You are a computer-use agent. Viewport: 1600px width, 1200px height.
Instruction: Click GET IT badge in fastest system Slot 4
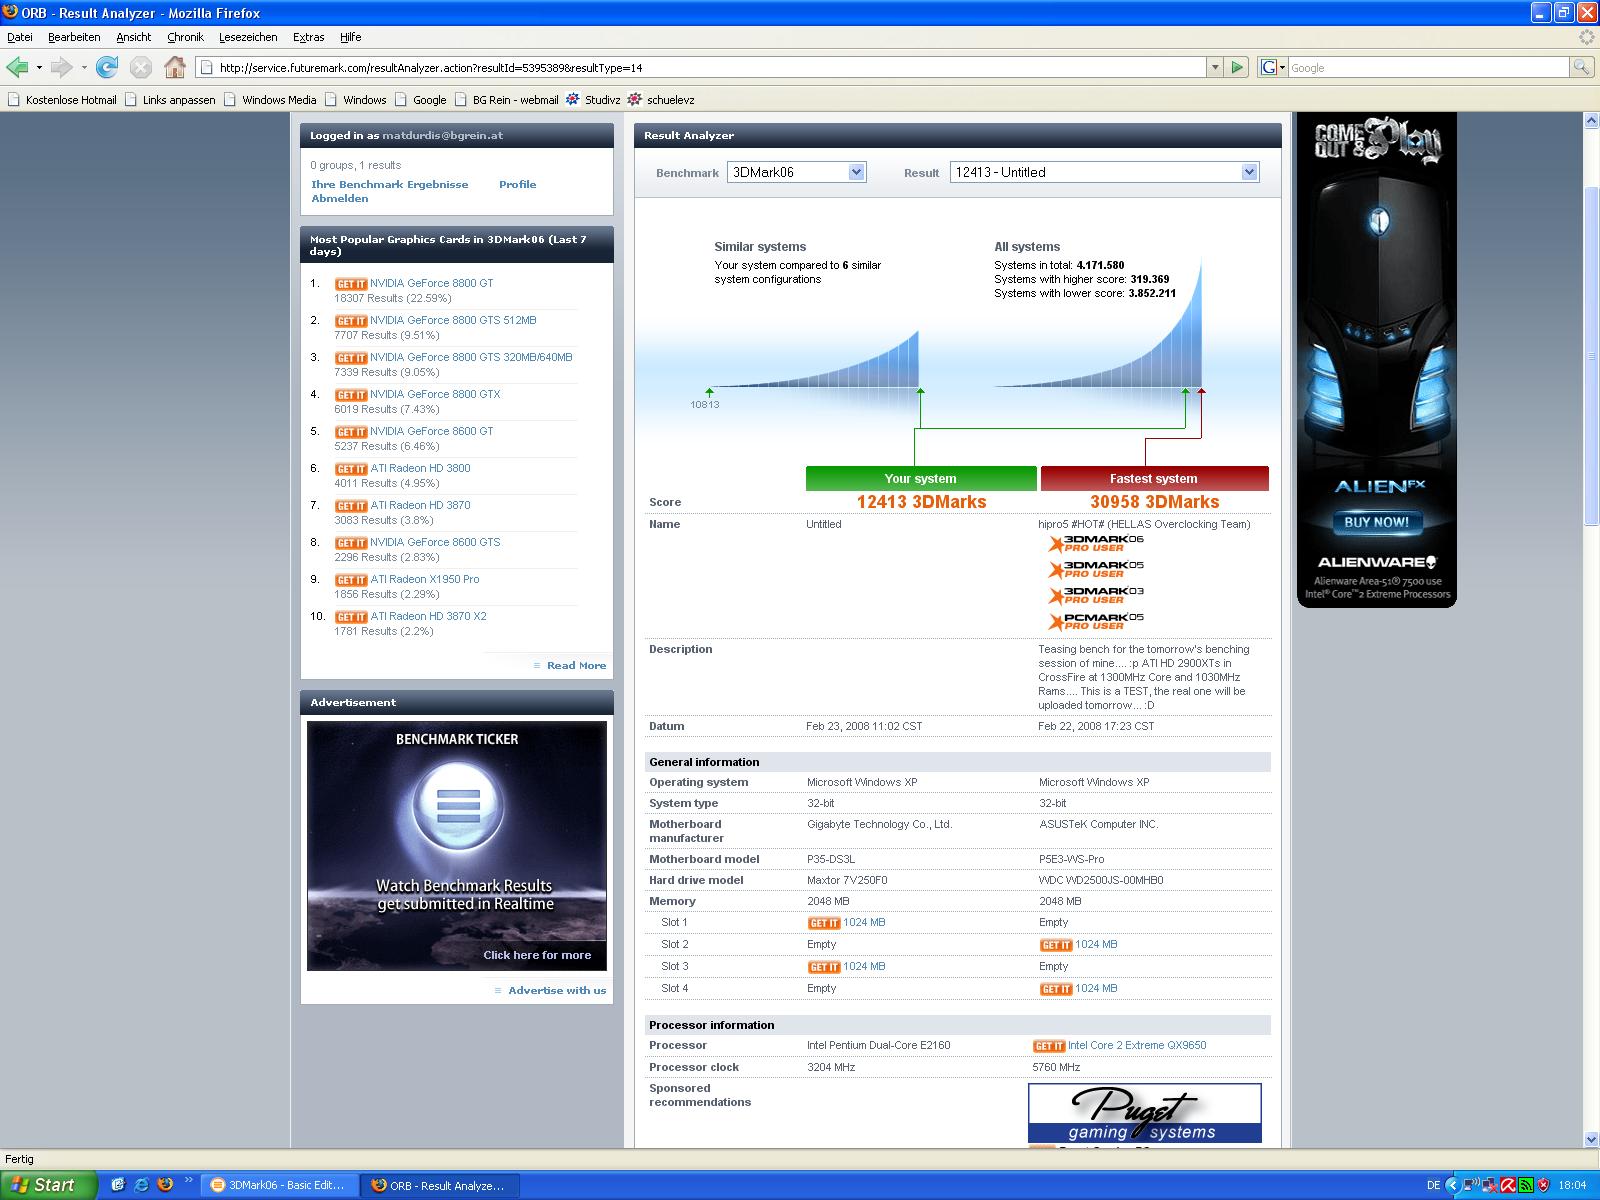tap(1056, 989)
